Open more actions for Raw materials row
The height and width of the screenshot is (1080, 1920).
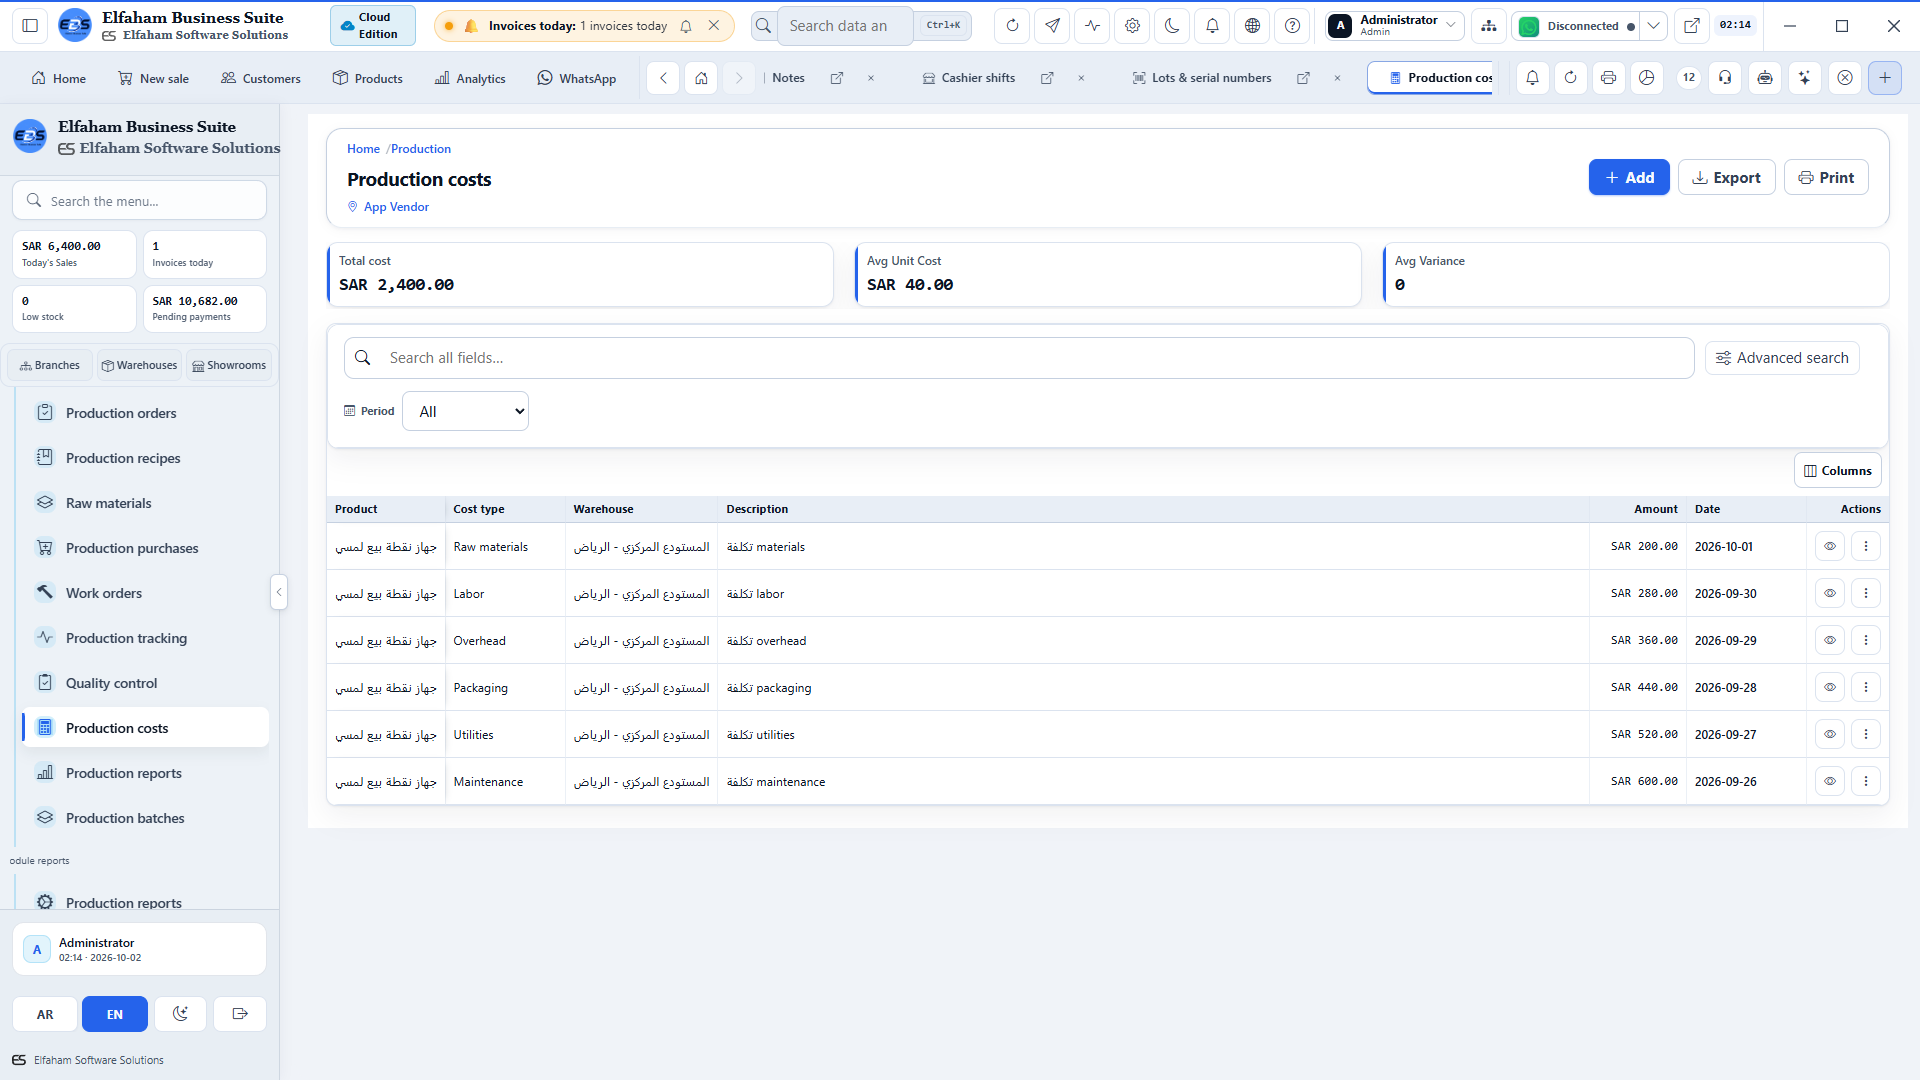tap(1866, 547)
